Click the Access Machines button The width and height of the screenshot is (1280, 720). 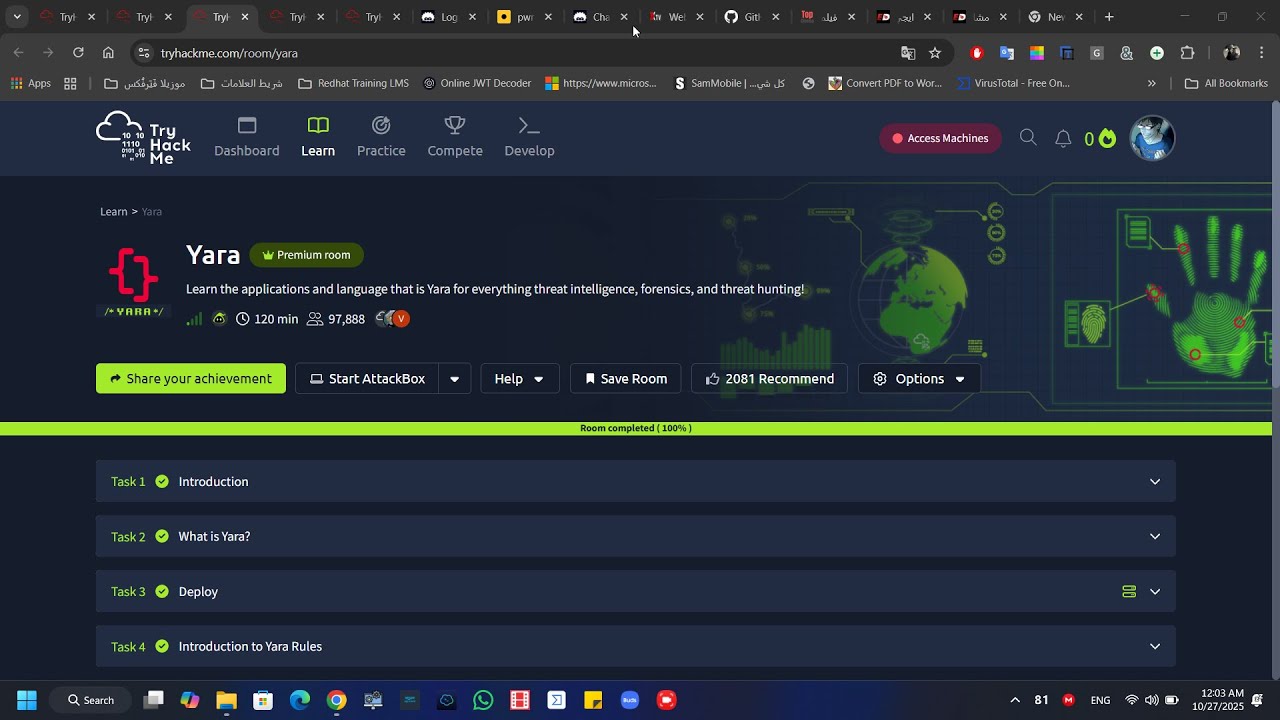pos(940,139)
